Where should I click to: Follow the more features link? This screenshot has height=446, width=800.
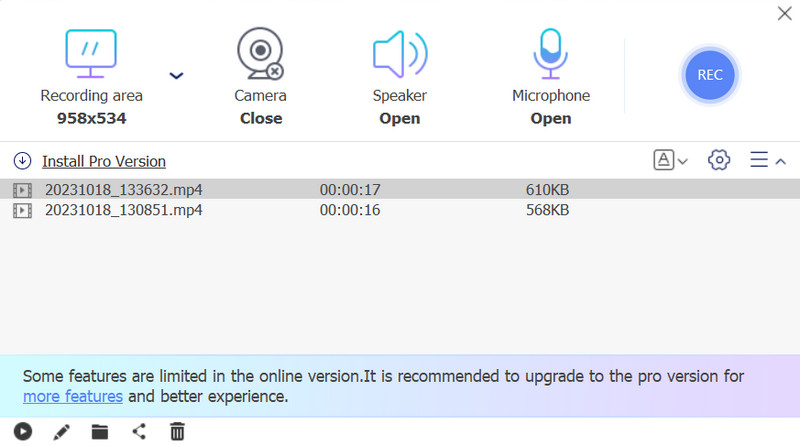click(73, 397)
